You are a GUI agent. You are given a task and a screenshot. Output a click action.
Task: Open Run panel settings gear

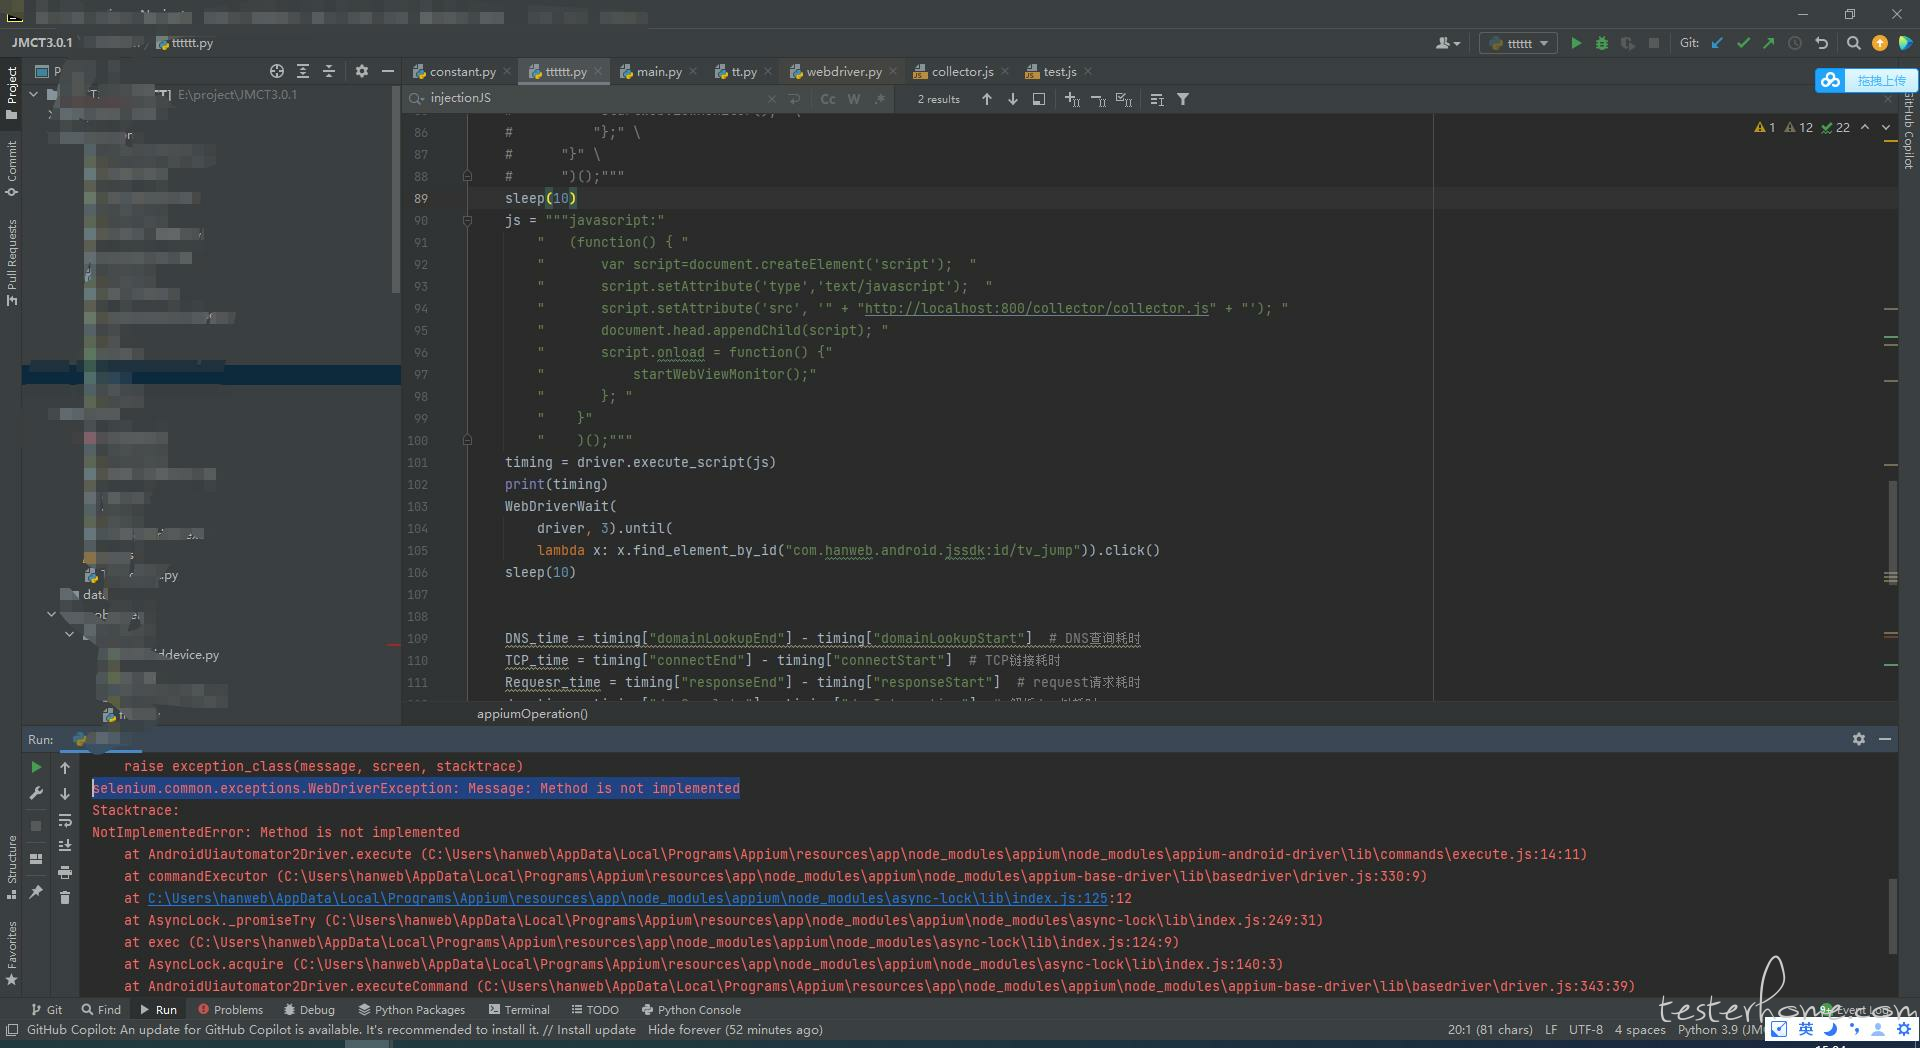click(x=1858, y=739)
